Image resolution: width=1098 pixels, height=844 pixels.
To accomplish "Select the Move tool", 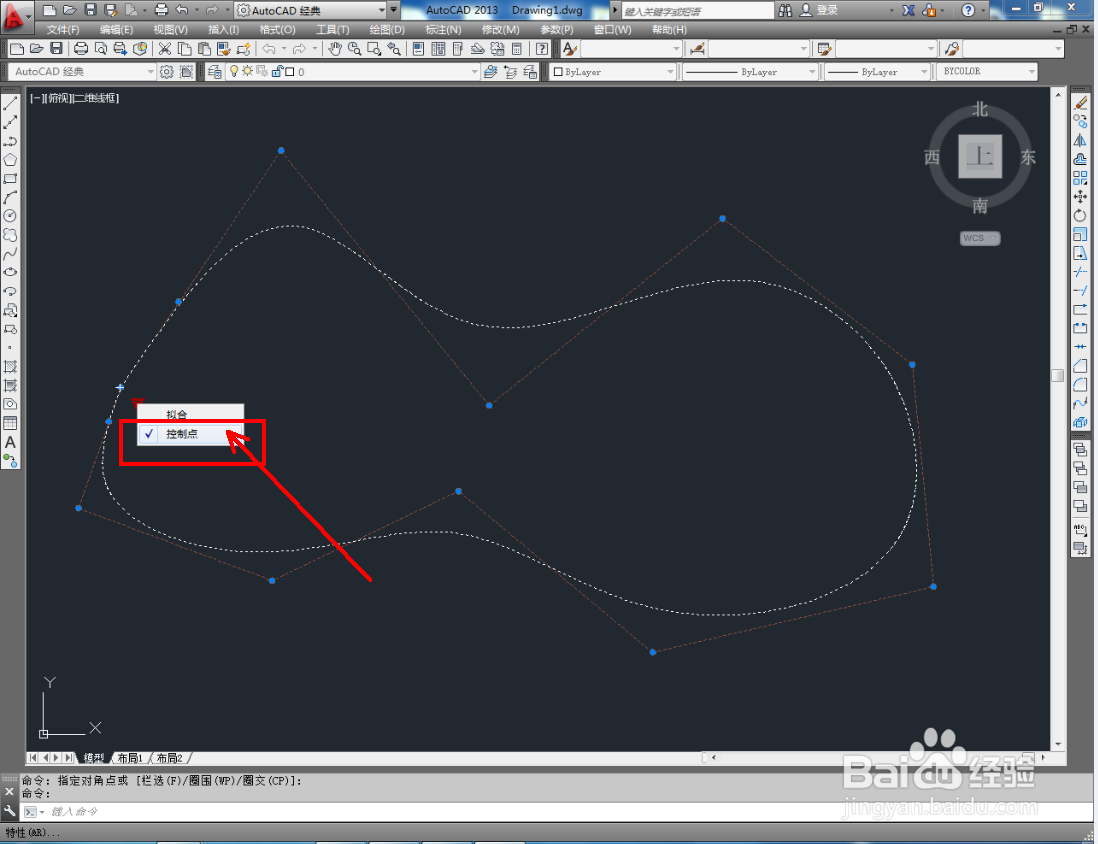I will tap(1080, 197).
